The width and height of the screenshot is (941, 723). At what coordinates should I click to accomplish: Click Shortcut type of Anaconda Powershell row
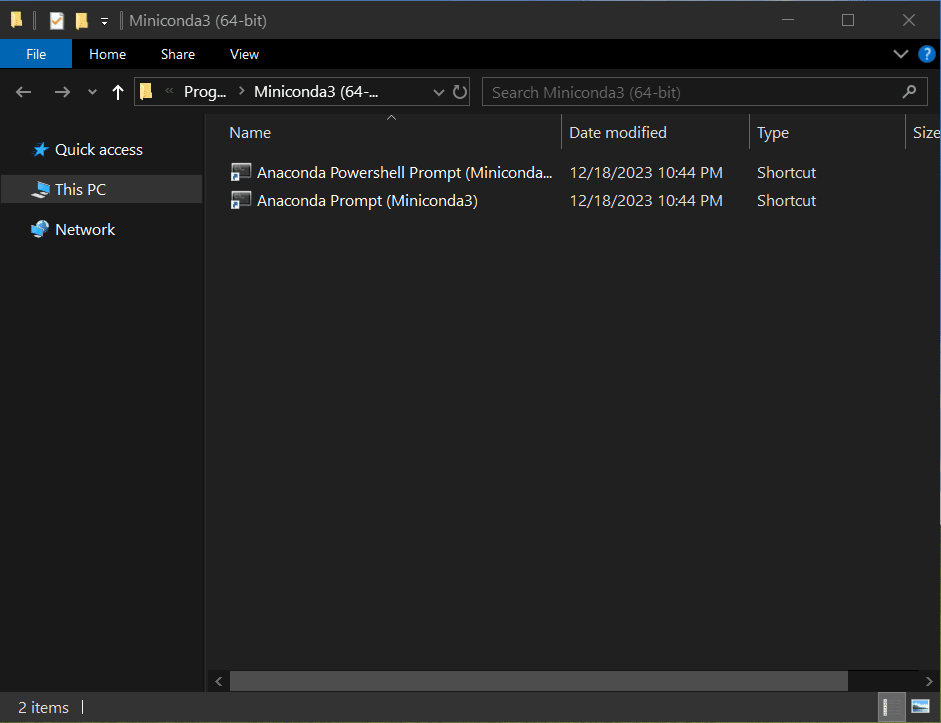click(786, 173)
